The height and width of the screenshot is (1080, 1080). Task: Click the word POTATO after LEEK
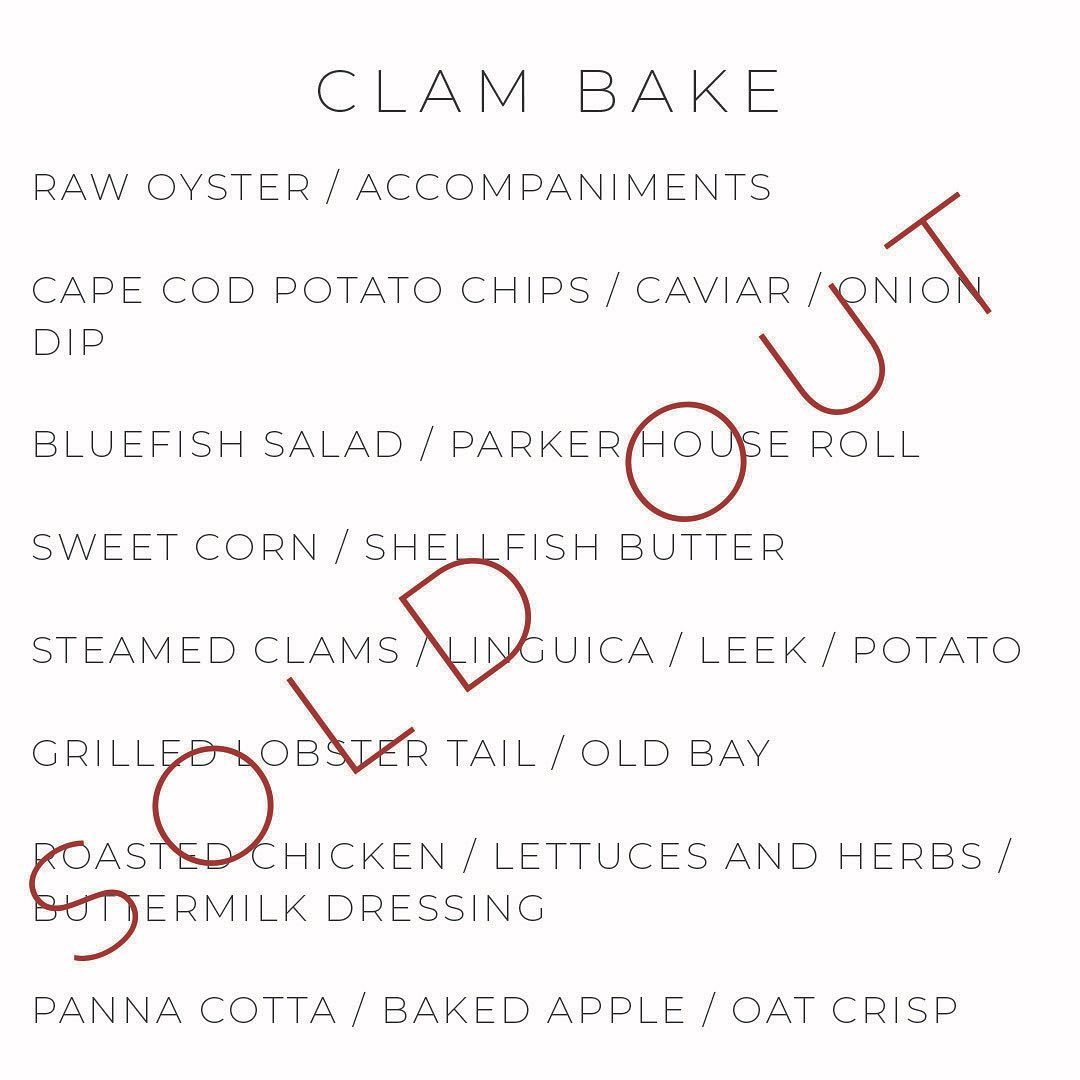pyautogui.click(x=936, y=651)
